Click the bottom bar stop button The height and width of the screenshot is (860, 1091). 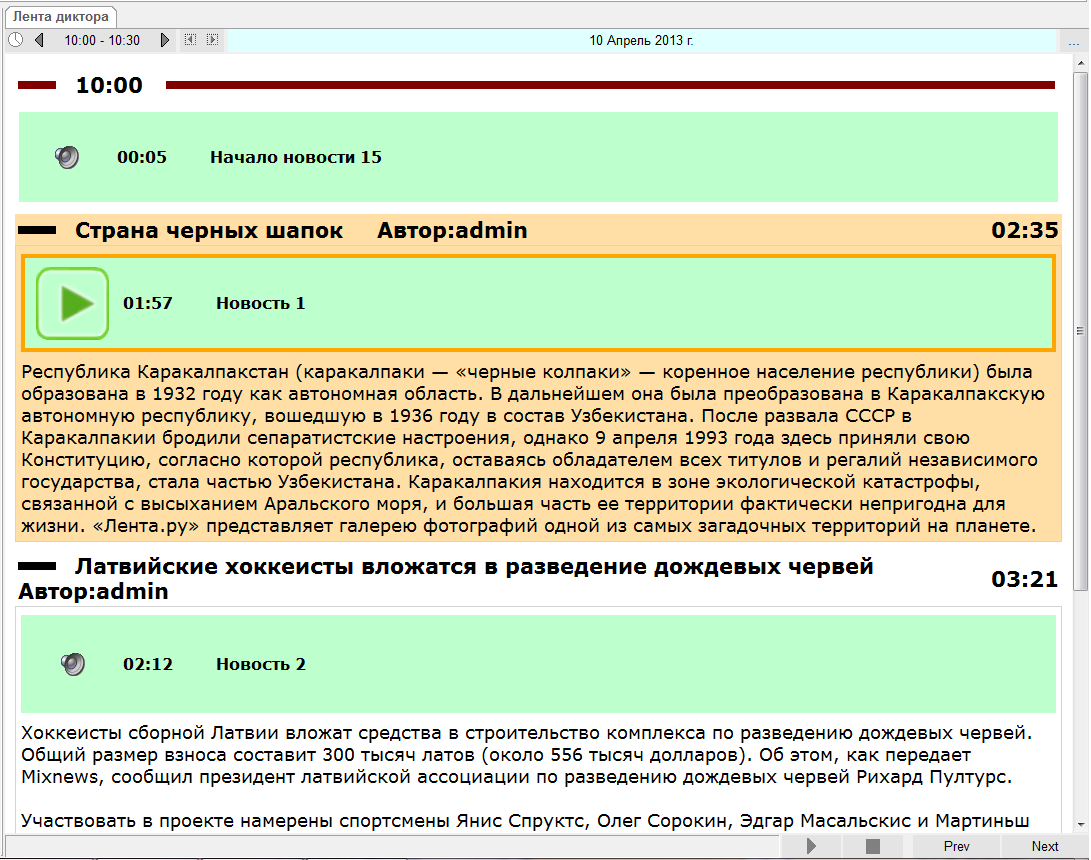[873, 846]
